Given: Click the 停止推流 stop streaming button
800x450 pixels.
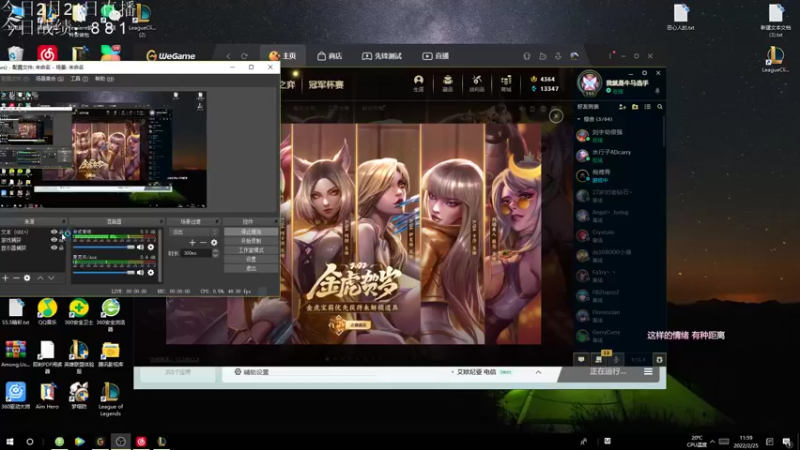Looking at the screenshot, I should (x=251, y=232).
